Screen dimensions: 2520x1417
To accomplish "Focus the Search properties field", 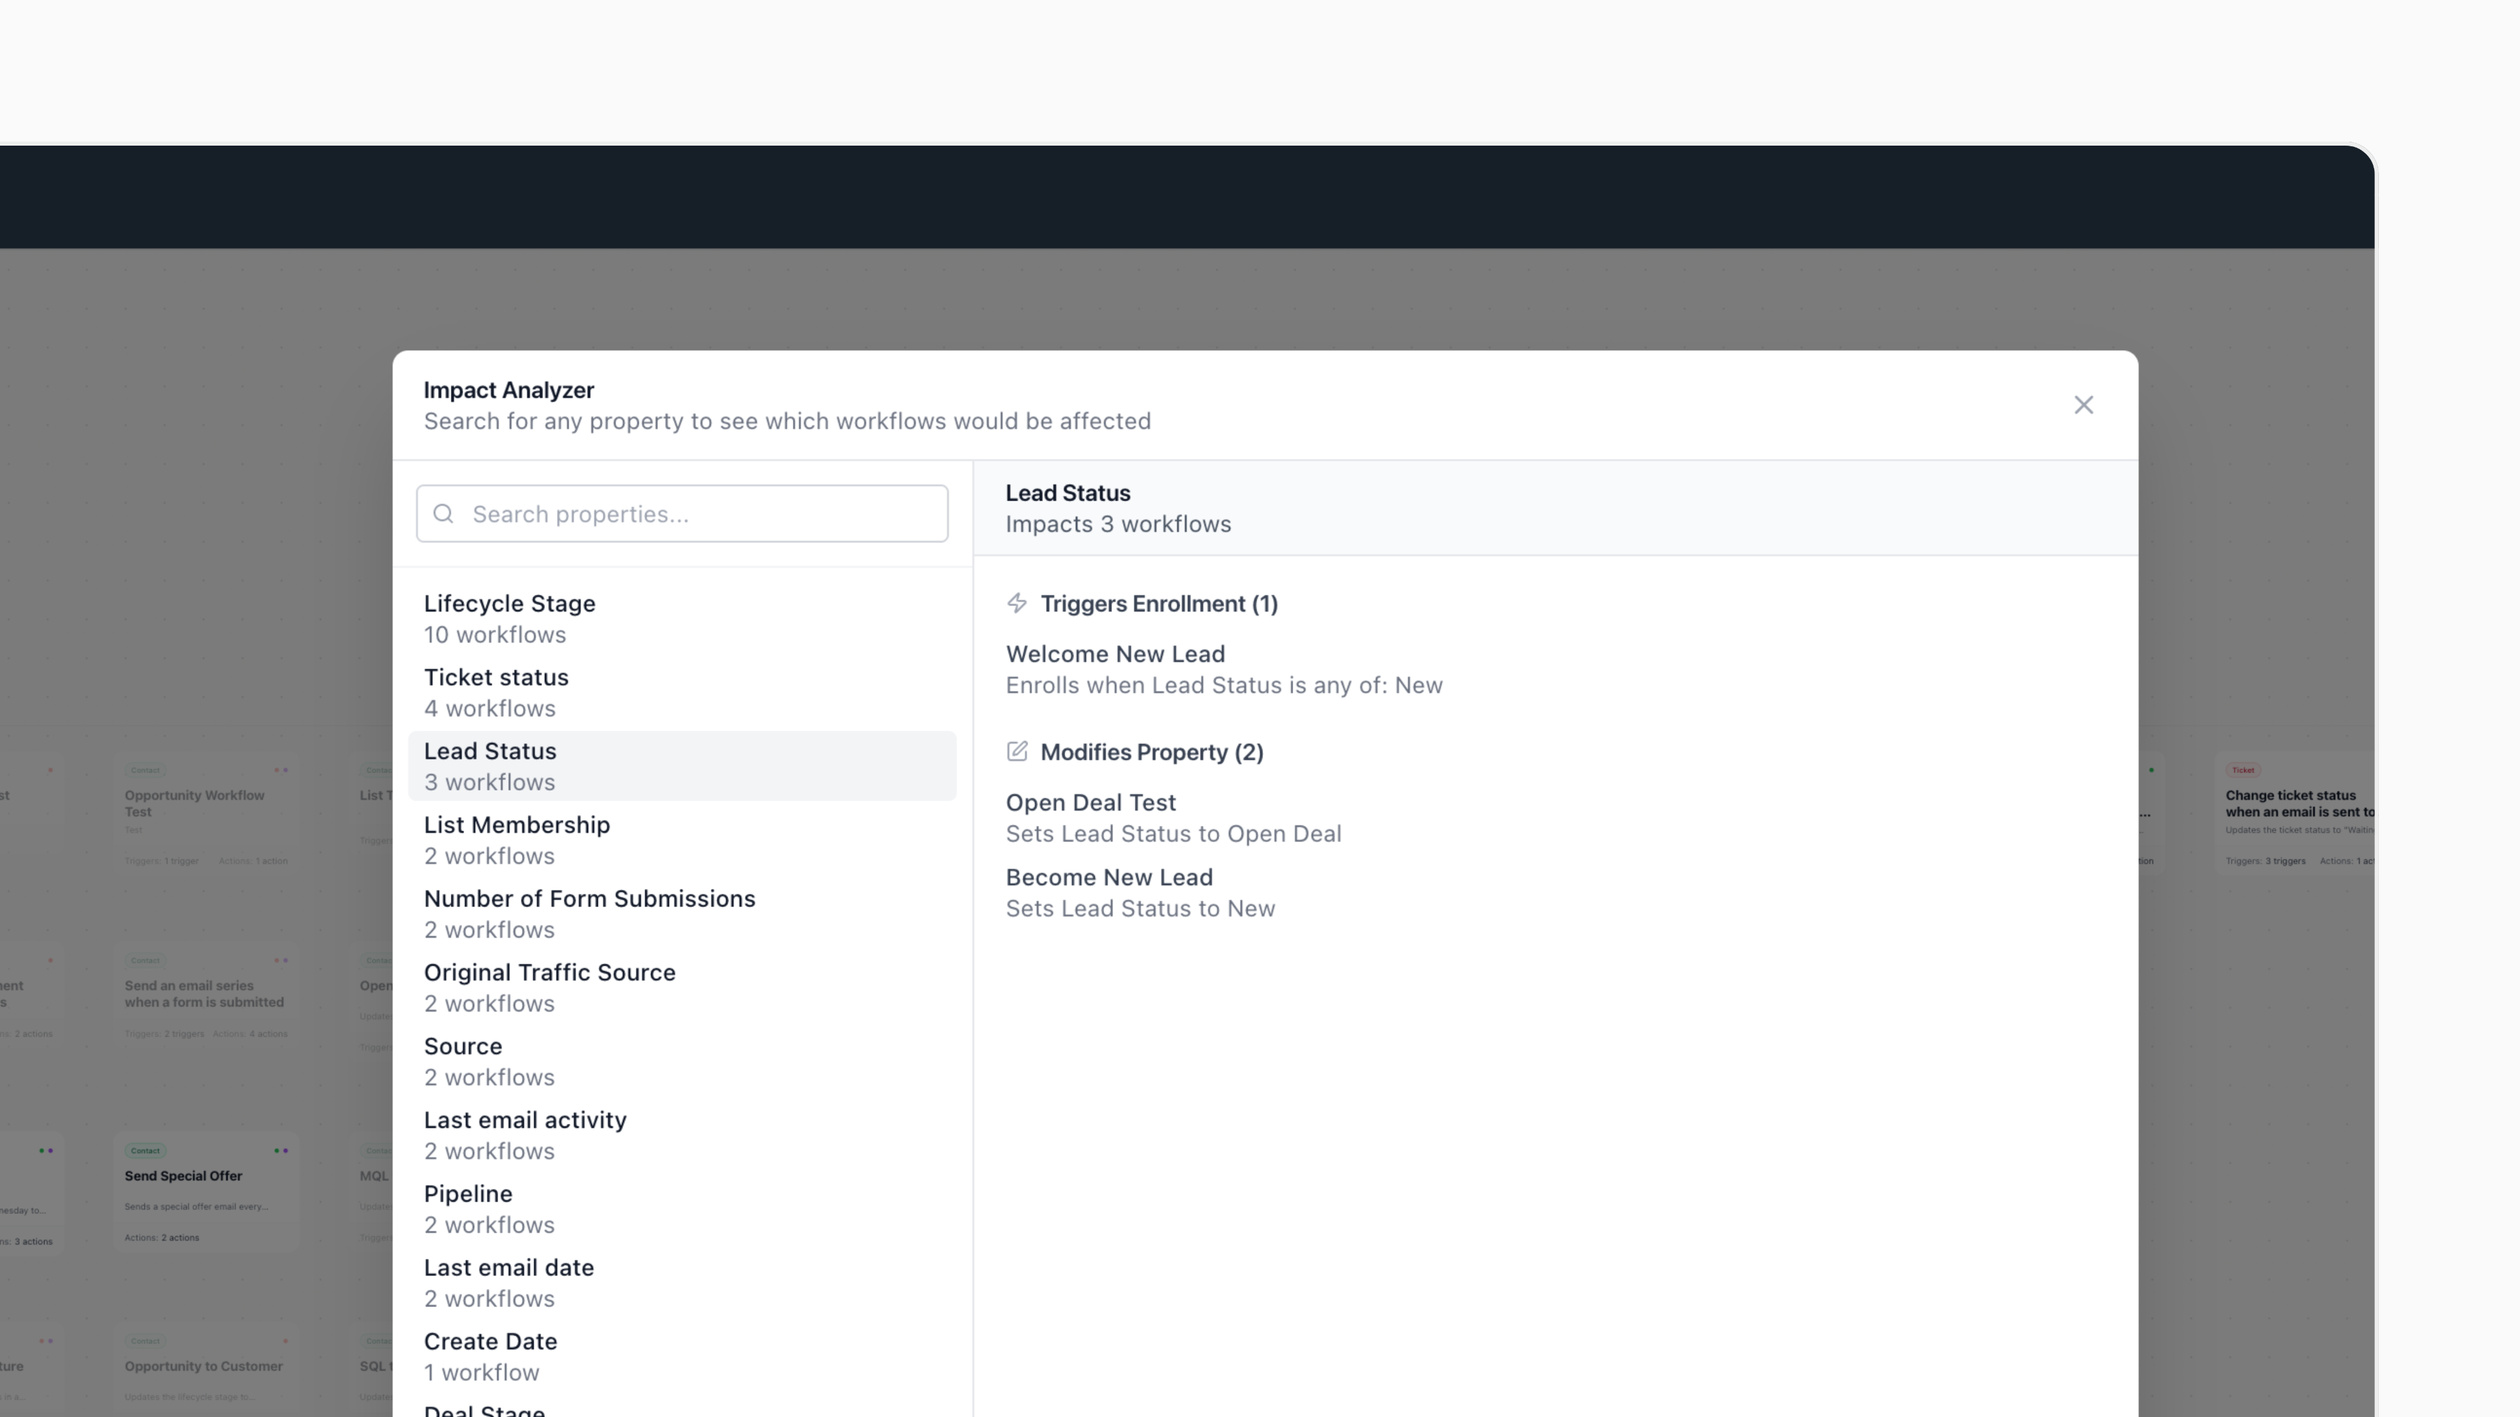I will (700, 514).
